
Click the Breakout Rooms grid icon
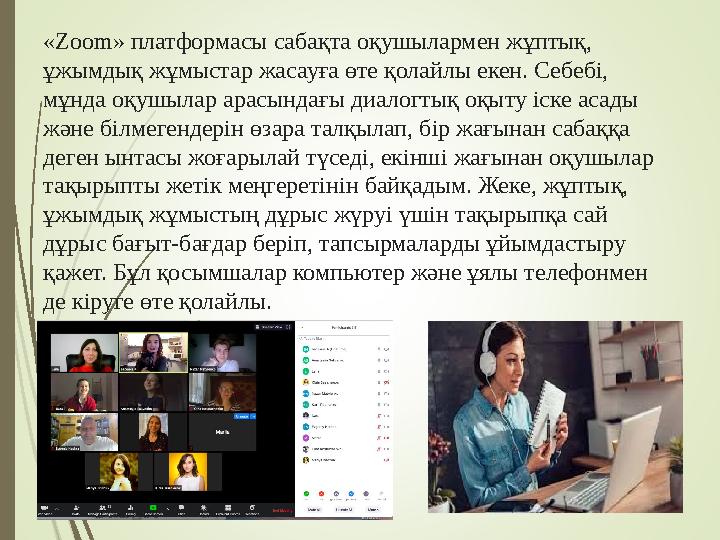(x=229, y=507)
